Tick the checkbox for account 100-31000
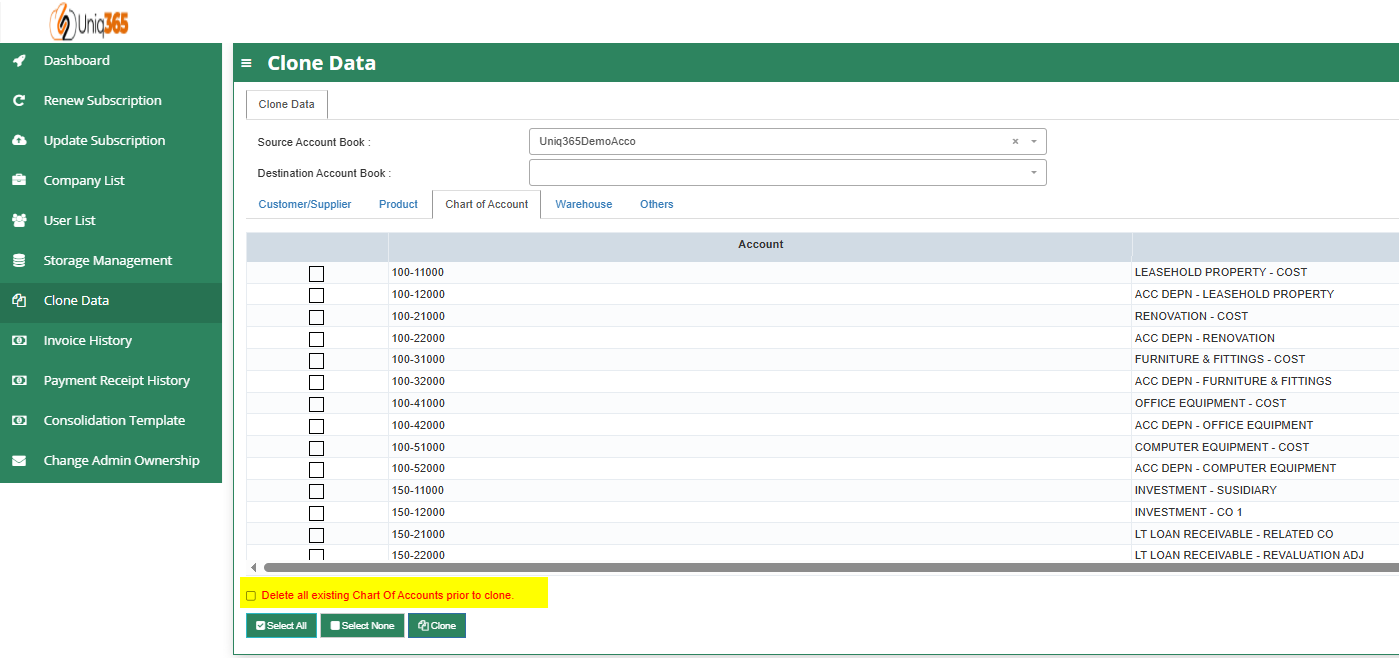 pyautogui.click(x=317, y=360)
